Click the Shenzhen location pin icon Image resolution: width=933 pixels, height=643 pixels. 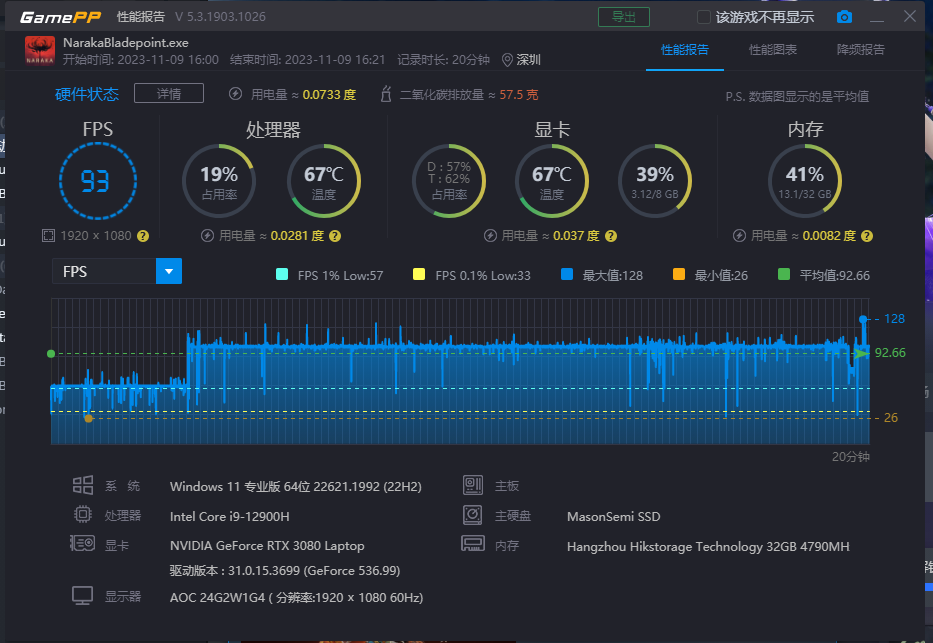click(x=507, y=59)
